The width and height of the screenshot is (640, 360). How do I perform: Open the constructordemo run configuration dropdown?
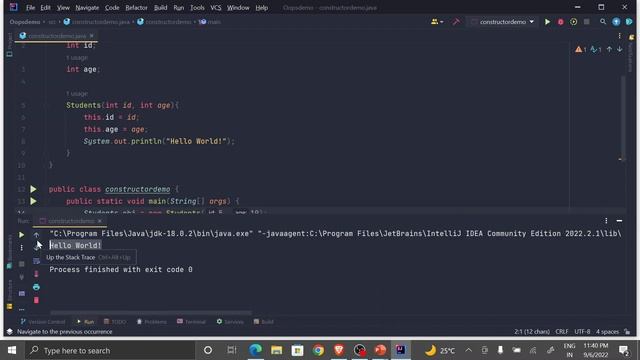click(x=502, y=22)
